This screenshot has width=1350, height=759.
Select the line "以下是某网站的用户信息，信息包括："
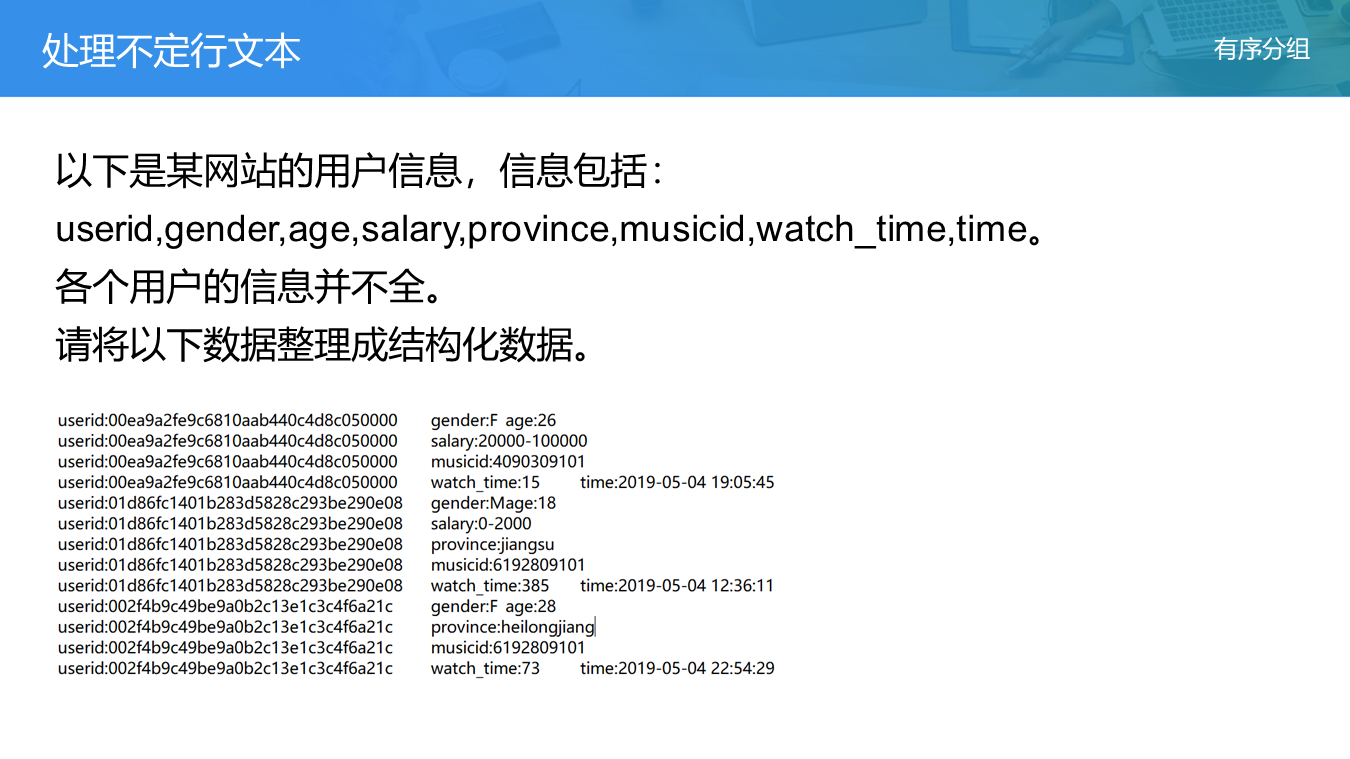(360, 172)
